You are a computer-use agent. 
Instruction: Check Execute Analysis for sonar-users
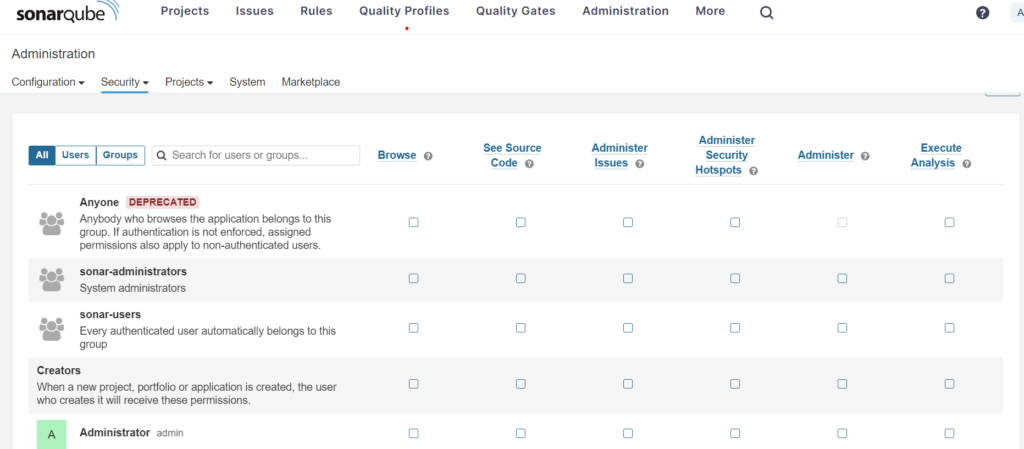949,328
